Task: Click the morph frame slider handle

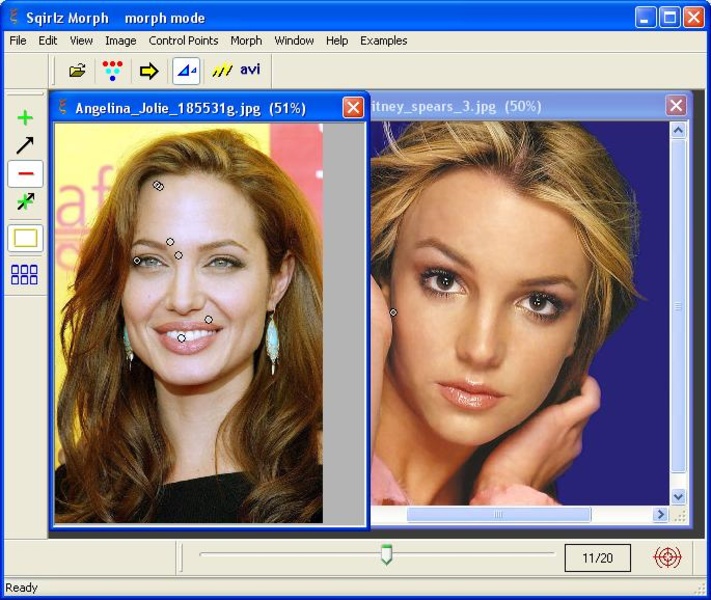Action: [386, 554]
